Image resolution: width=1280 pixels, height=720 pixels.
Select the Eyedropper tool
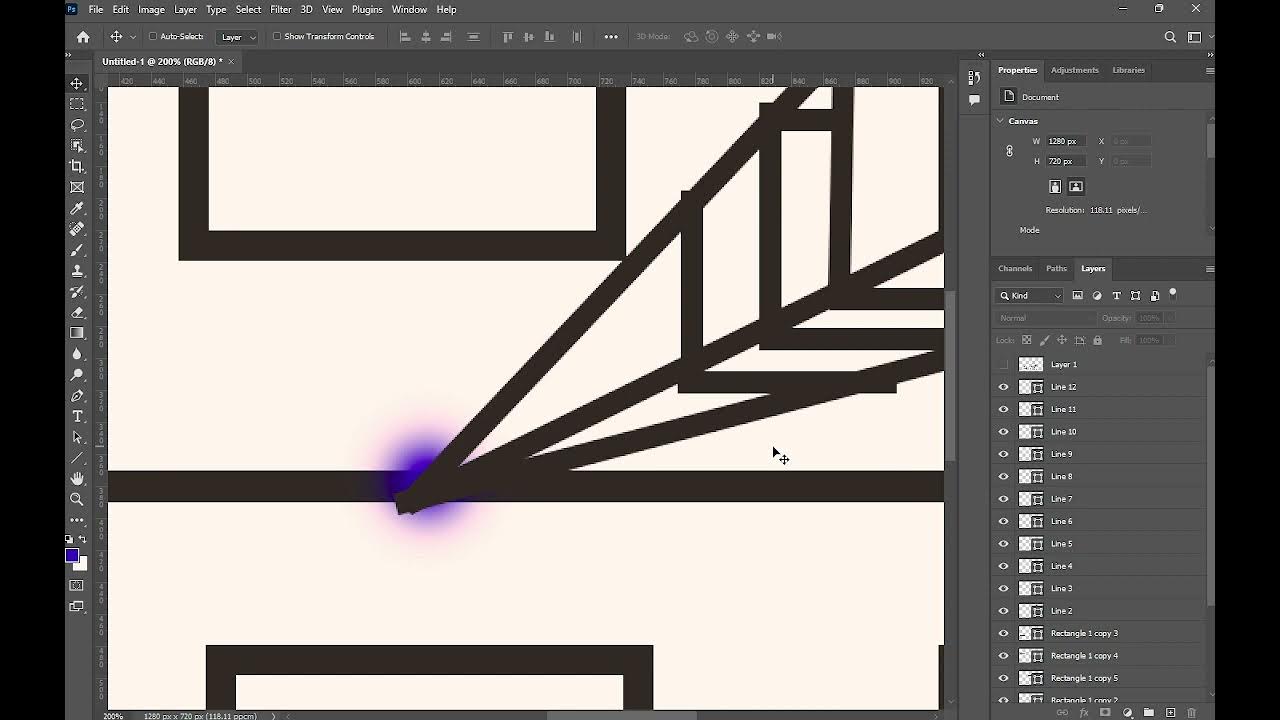pos(77,208)
